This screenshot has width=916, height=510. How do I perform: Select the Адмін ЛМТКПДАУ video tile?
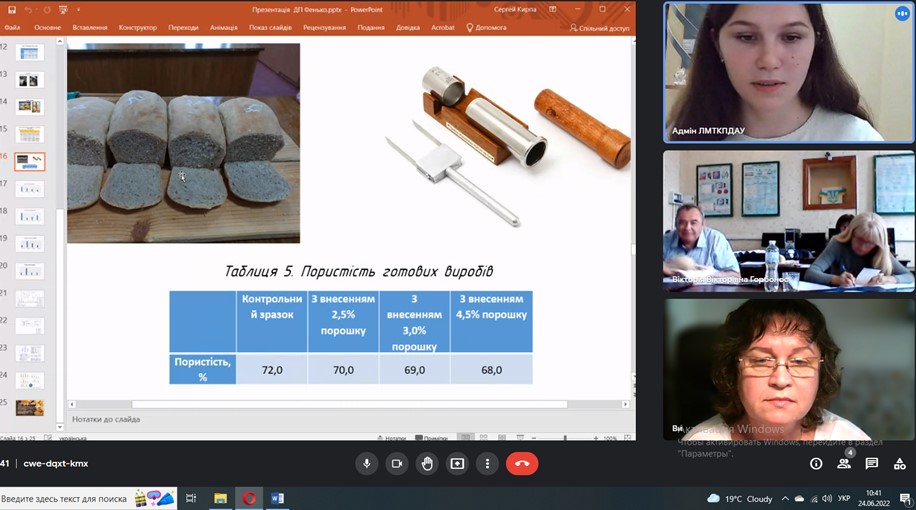point(789,72)
